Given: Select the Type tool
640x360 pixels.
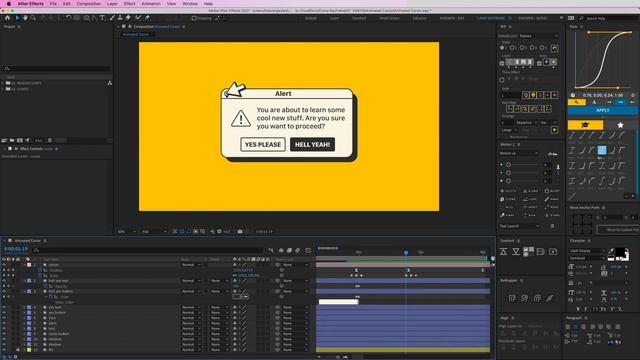Looking at the screenshot, I should pos(102,18).
